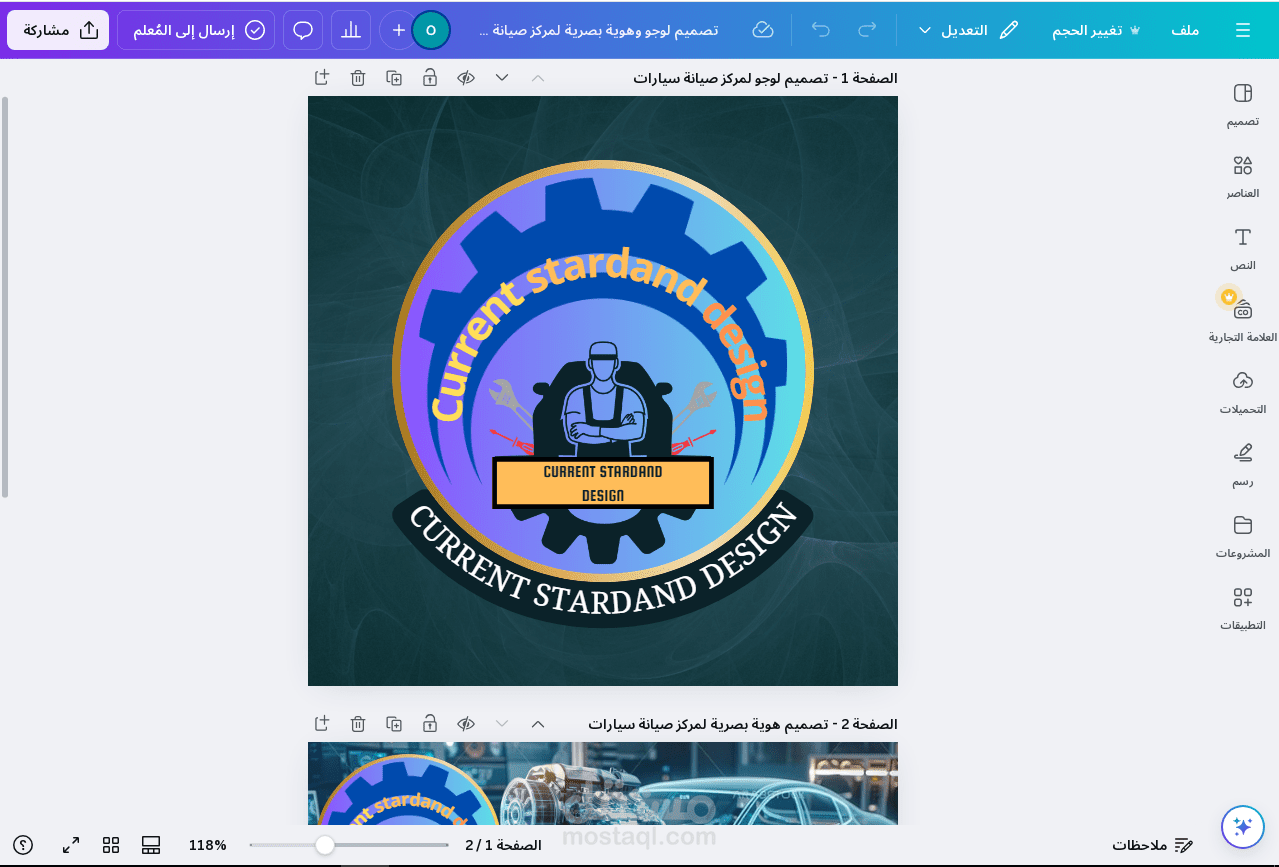This screenshot has height=867, width=1279.
Task: Open the 118% zoom level menu
Action: (208, 845)
